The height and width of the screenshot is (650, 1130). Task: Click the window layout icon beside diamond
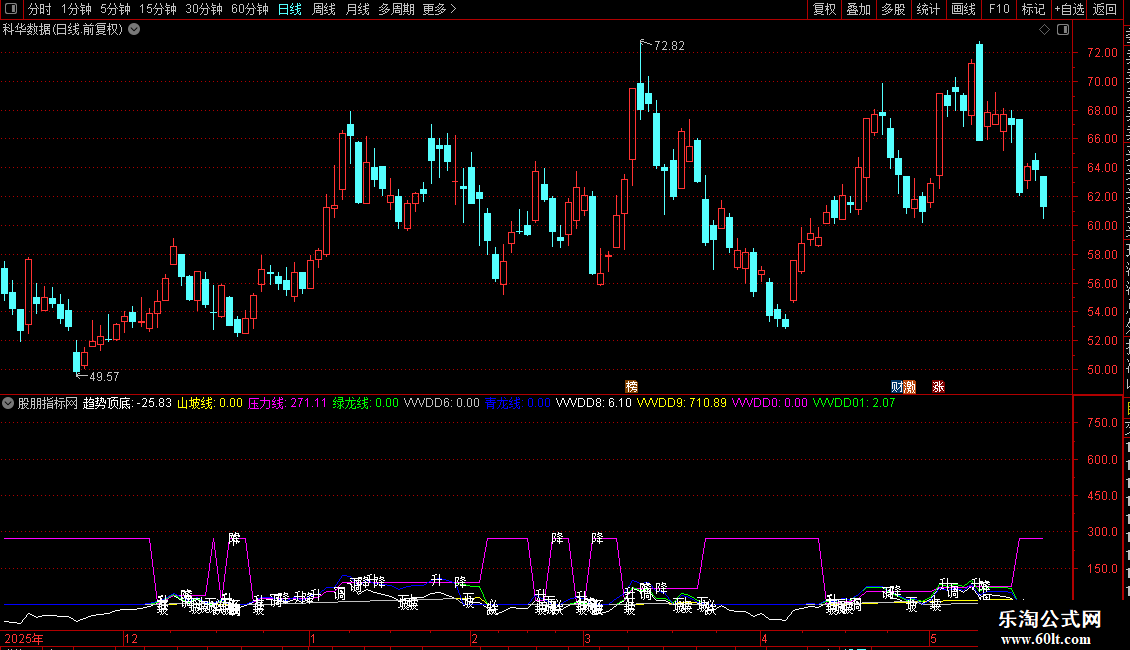pos(1063,30)
